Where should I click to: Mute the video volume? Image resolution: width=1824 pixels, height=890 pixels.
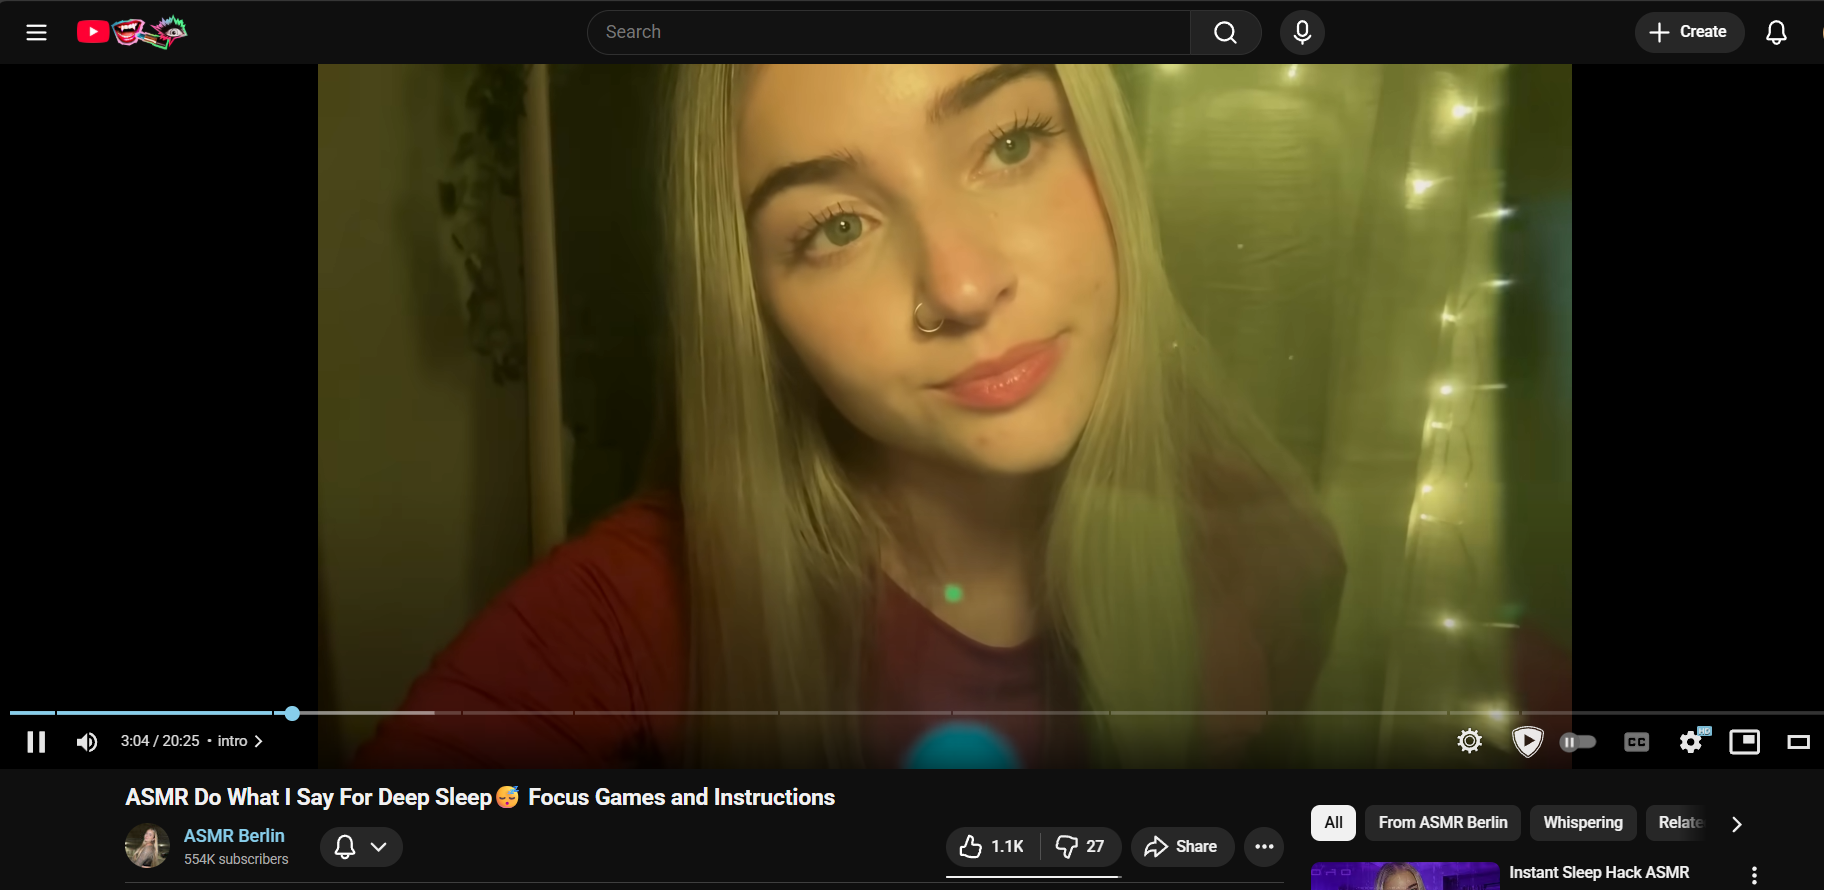[87, 741]
